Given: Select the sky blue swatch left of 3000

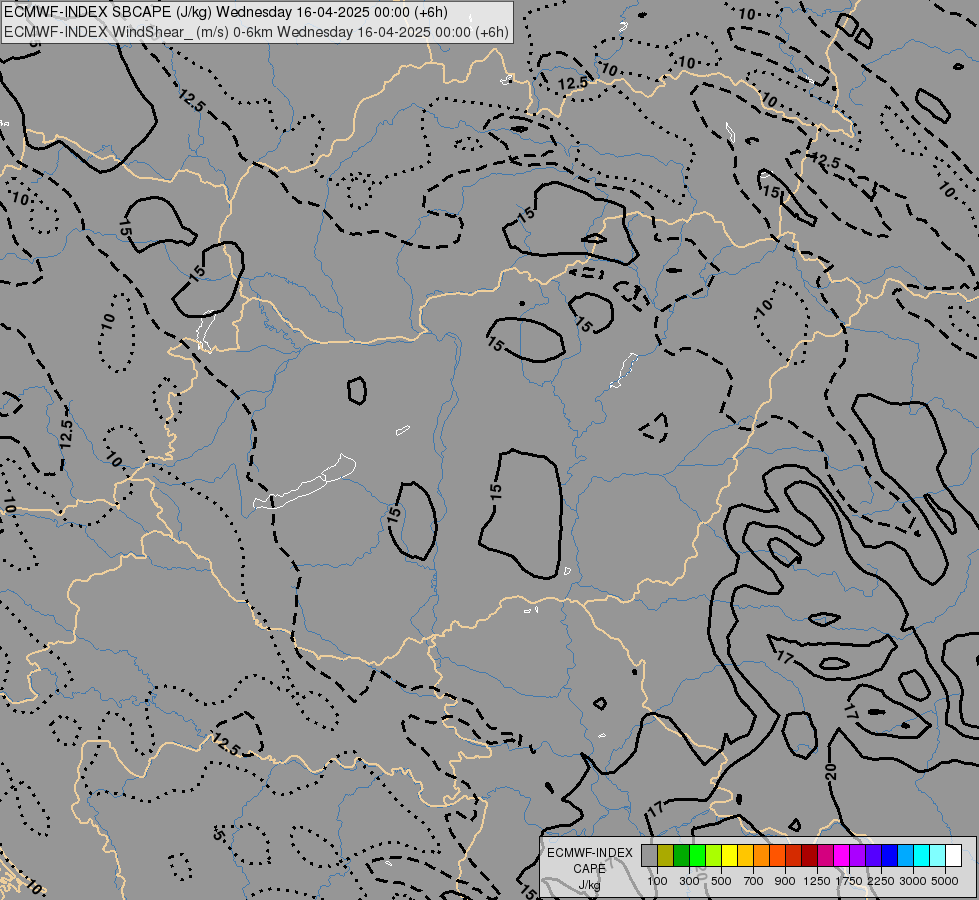Looking at the screenshot, I should click(x=905, y=855).
